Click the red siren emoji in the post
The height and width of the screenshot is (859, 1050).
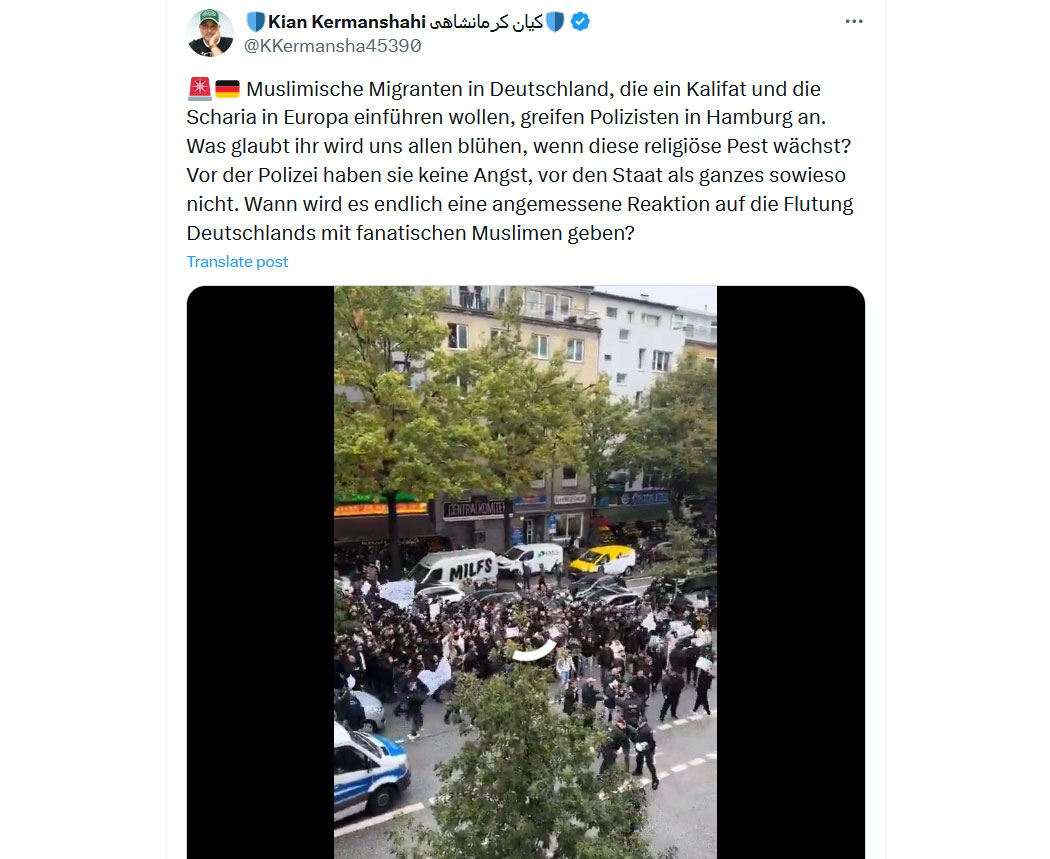[x=200, y=88]
